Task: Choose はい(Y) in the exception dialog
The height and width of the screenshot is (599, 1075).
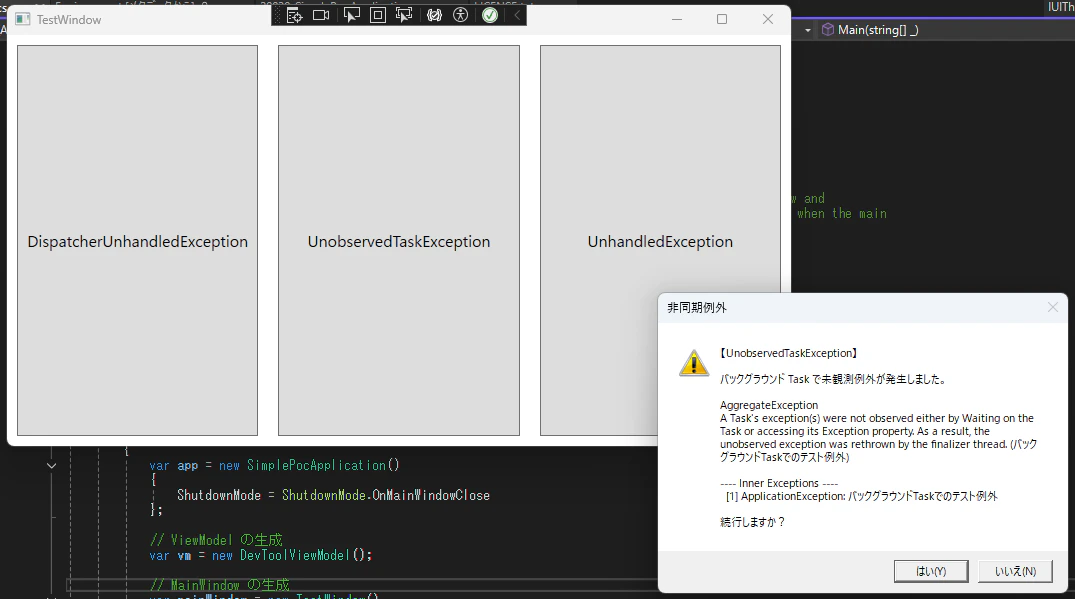Action: 931,571
